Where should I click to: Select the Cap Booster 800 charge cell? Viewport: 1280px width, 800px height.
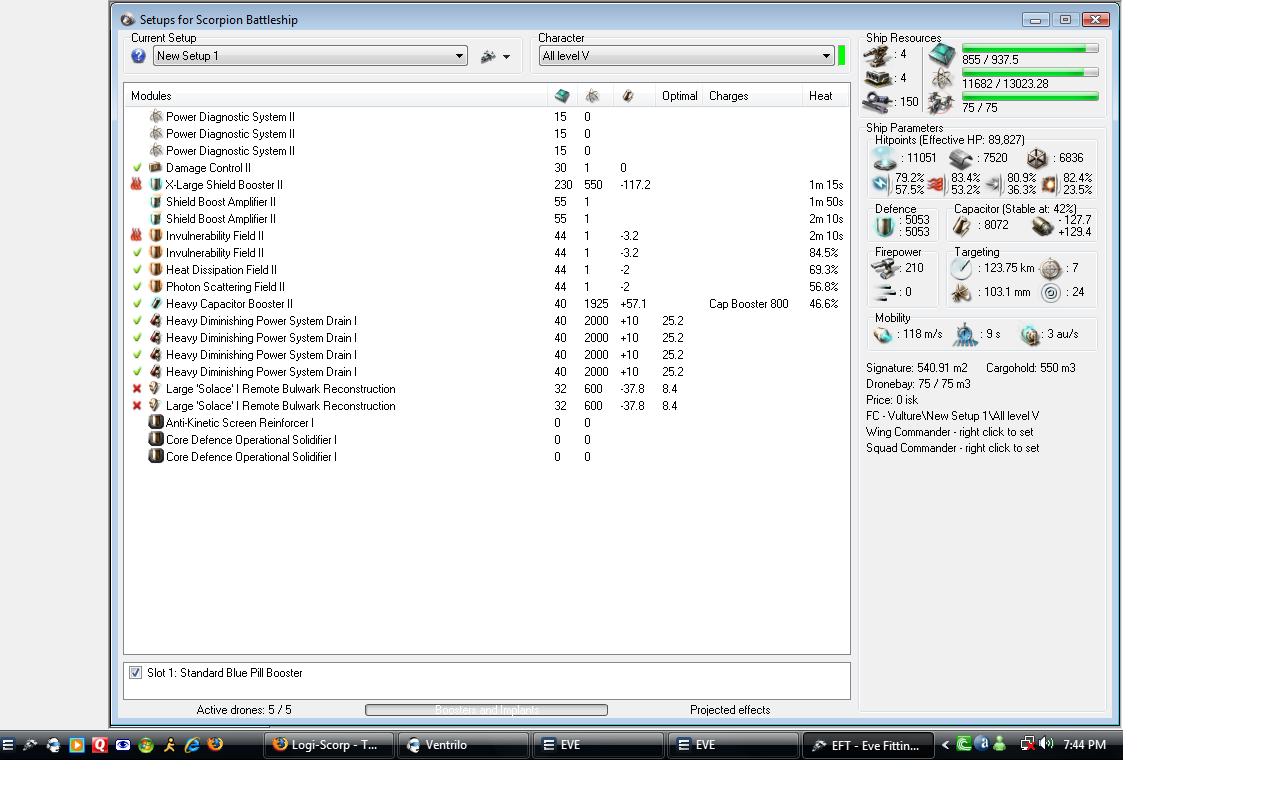coord(749,304)
